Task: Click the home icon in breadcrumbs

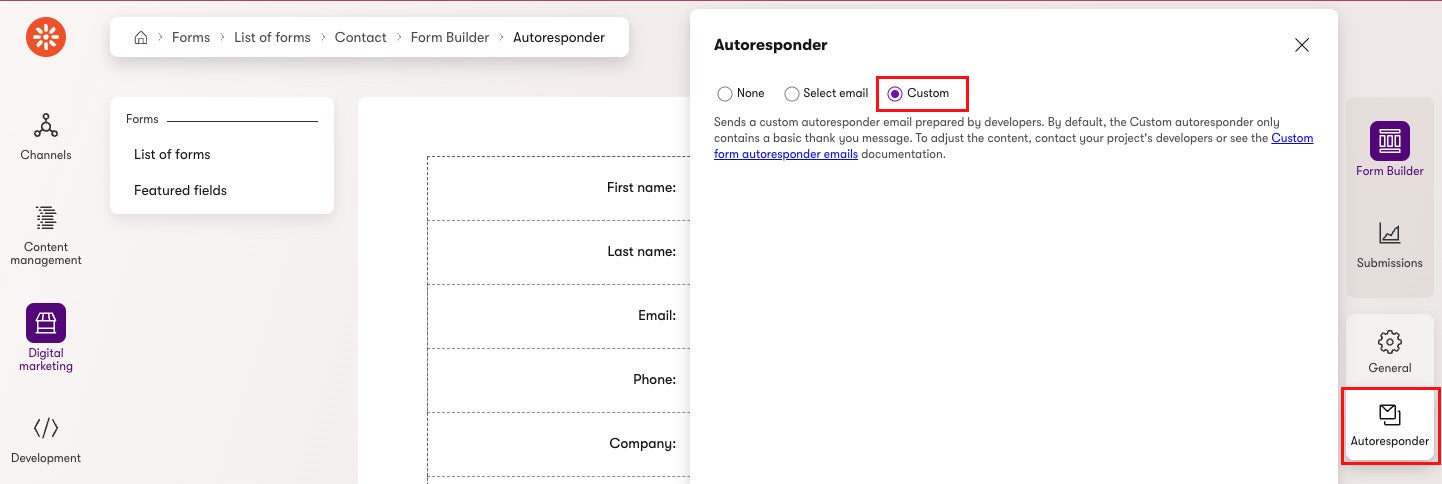Action: coord(141,37)
